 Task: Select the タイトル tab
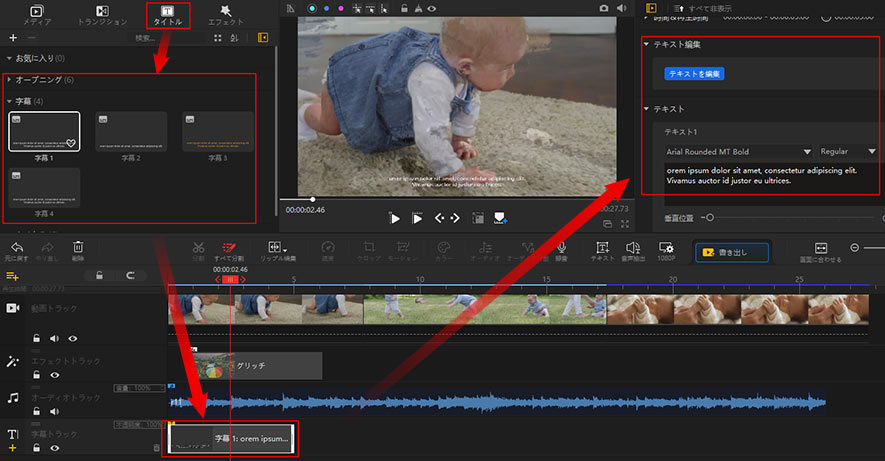tap(168, 16)
